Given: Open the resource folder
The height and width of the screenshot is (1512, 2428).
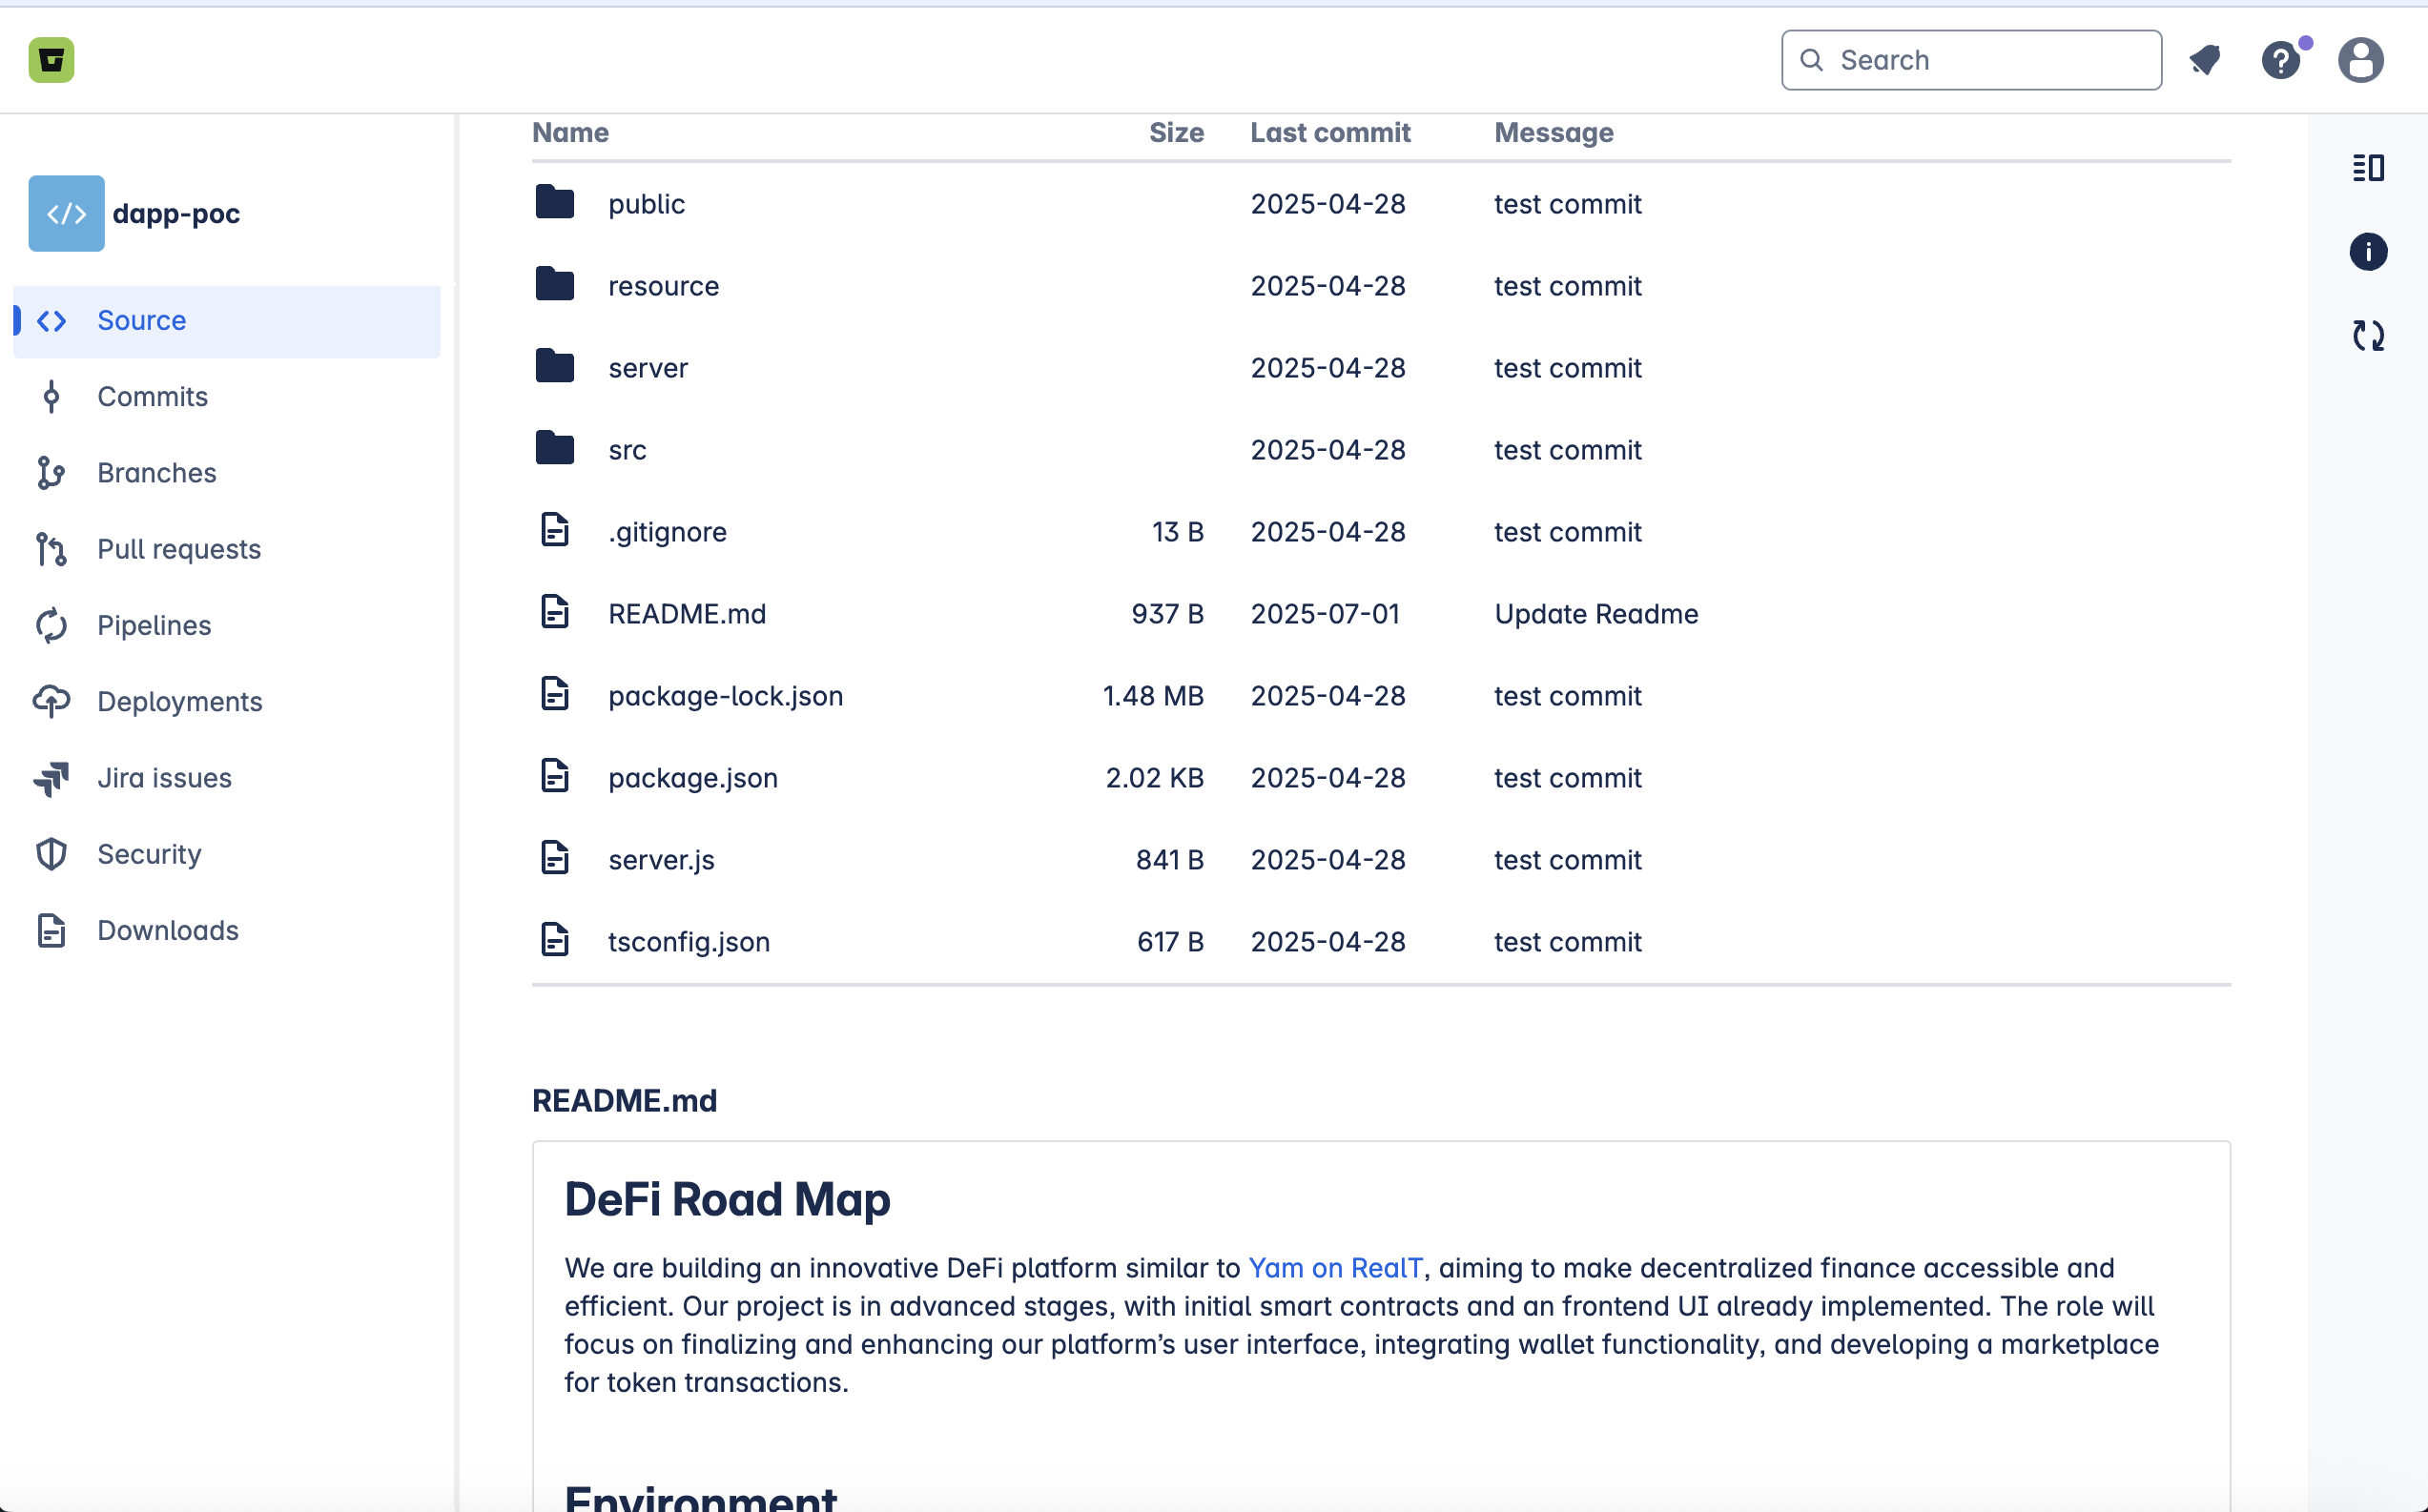Looking at the screenshot, I should coord(663,286).
